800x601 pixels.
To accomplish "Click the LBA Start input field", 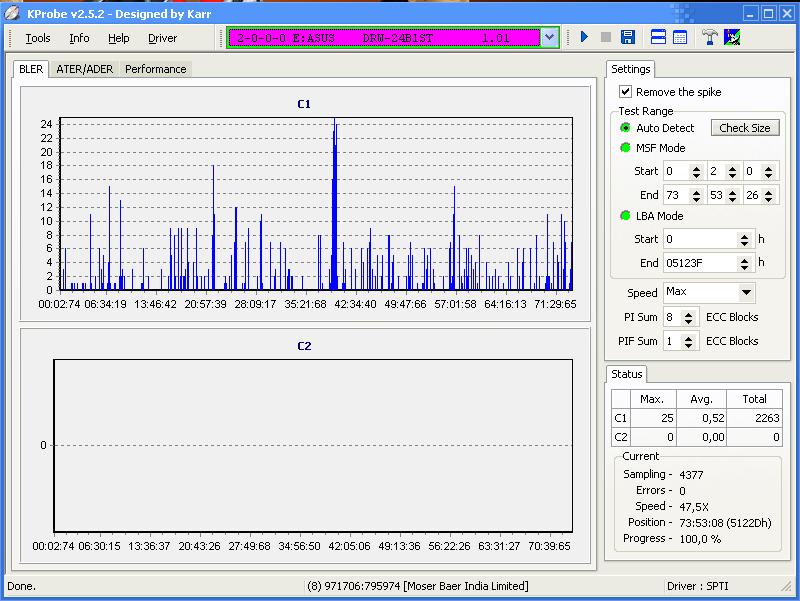I will tap(700, 239).
